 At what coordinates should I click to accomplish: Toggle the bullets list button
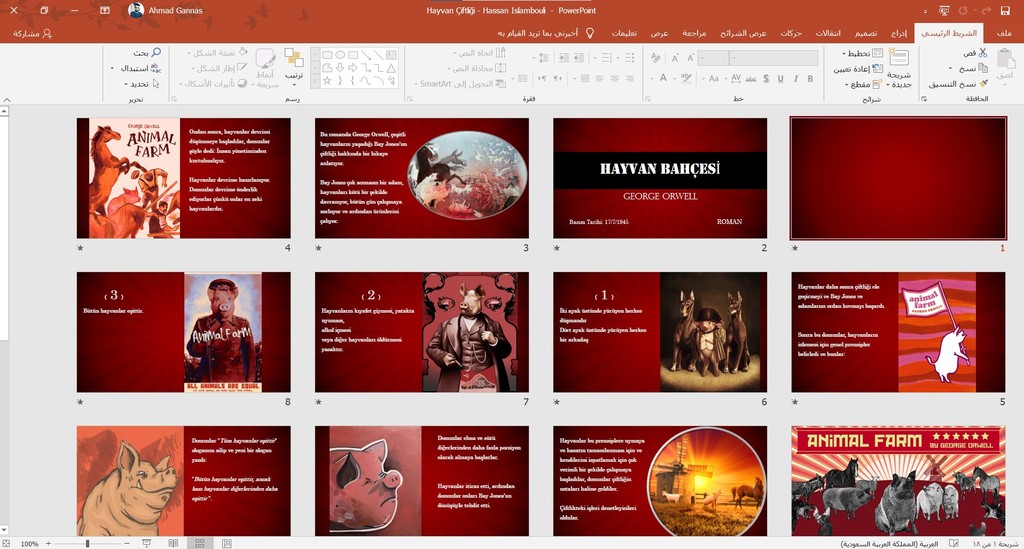(x=630, y=58)
